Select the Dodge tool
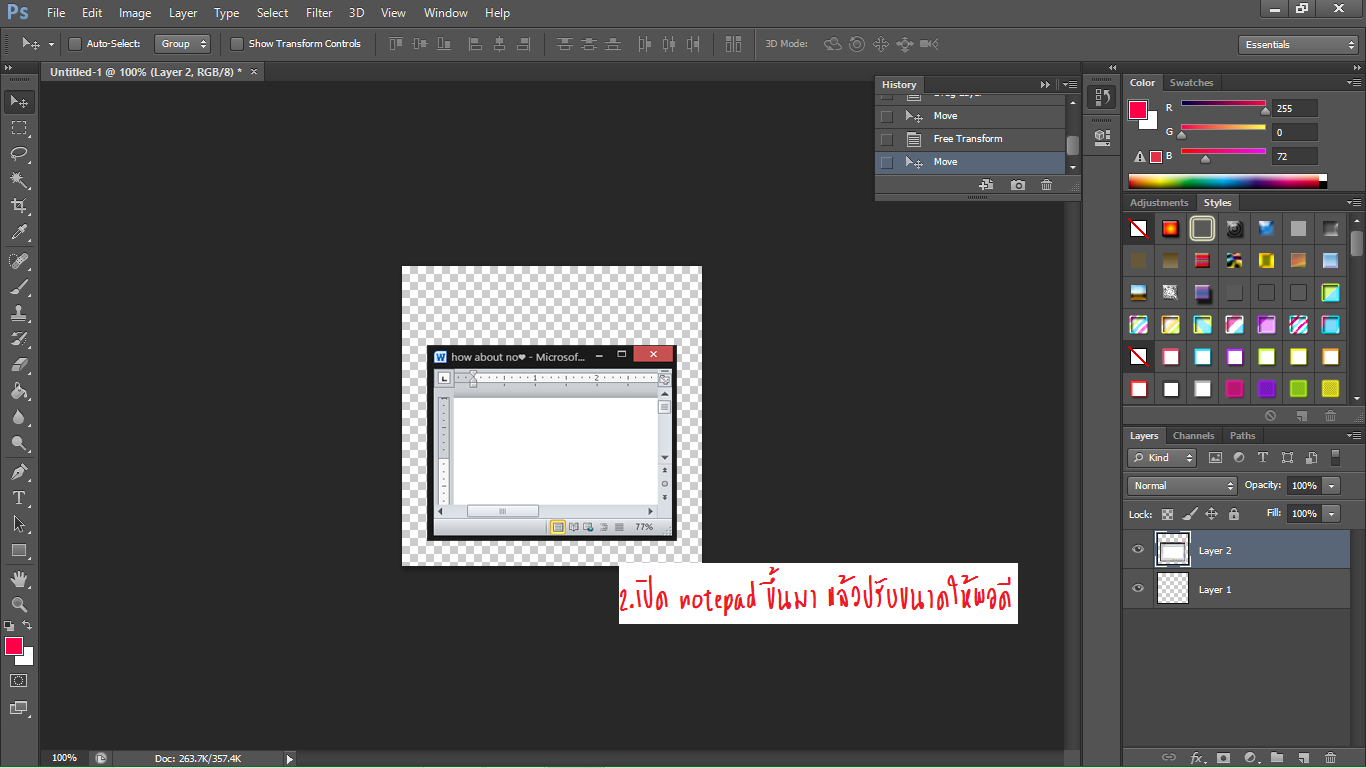 pyautogui.click(x=19, y=443)
